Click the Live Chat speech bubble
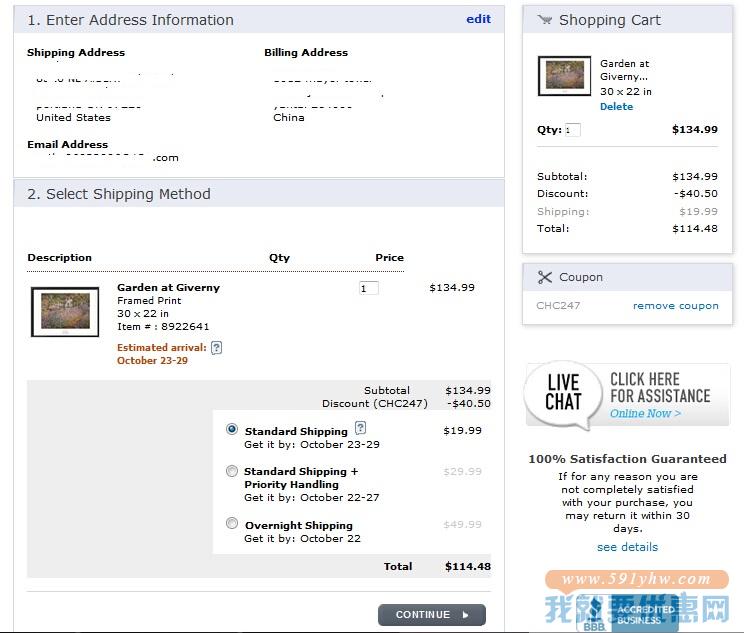The height and width of the screenshot is (633, 744). click(x=563, y=393)
